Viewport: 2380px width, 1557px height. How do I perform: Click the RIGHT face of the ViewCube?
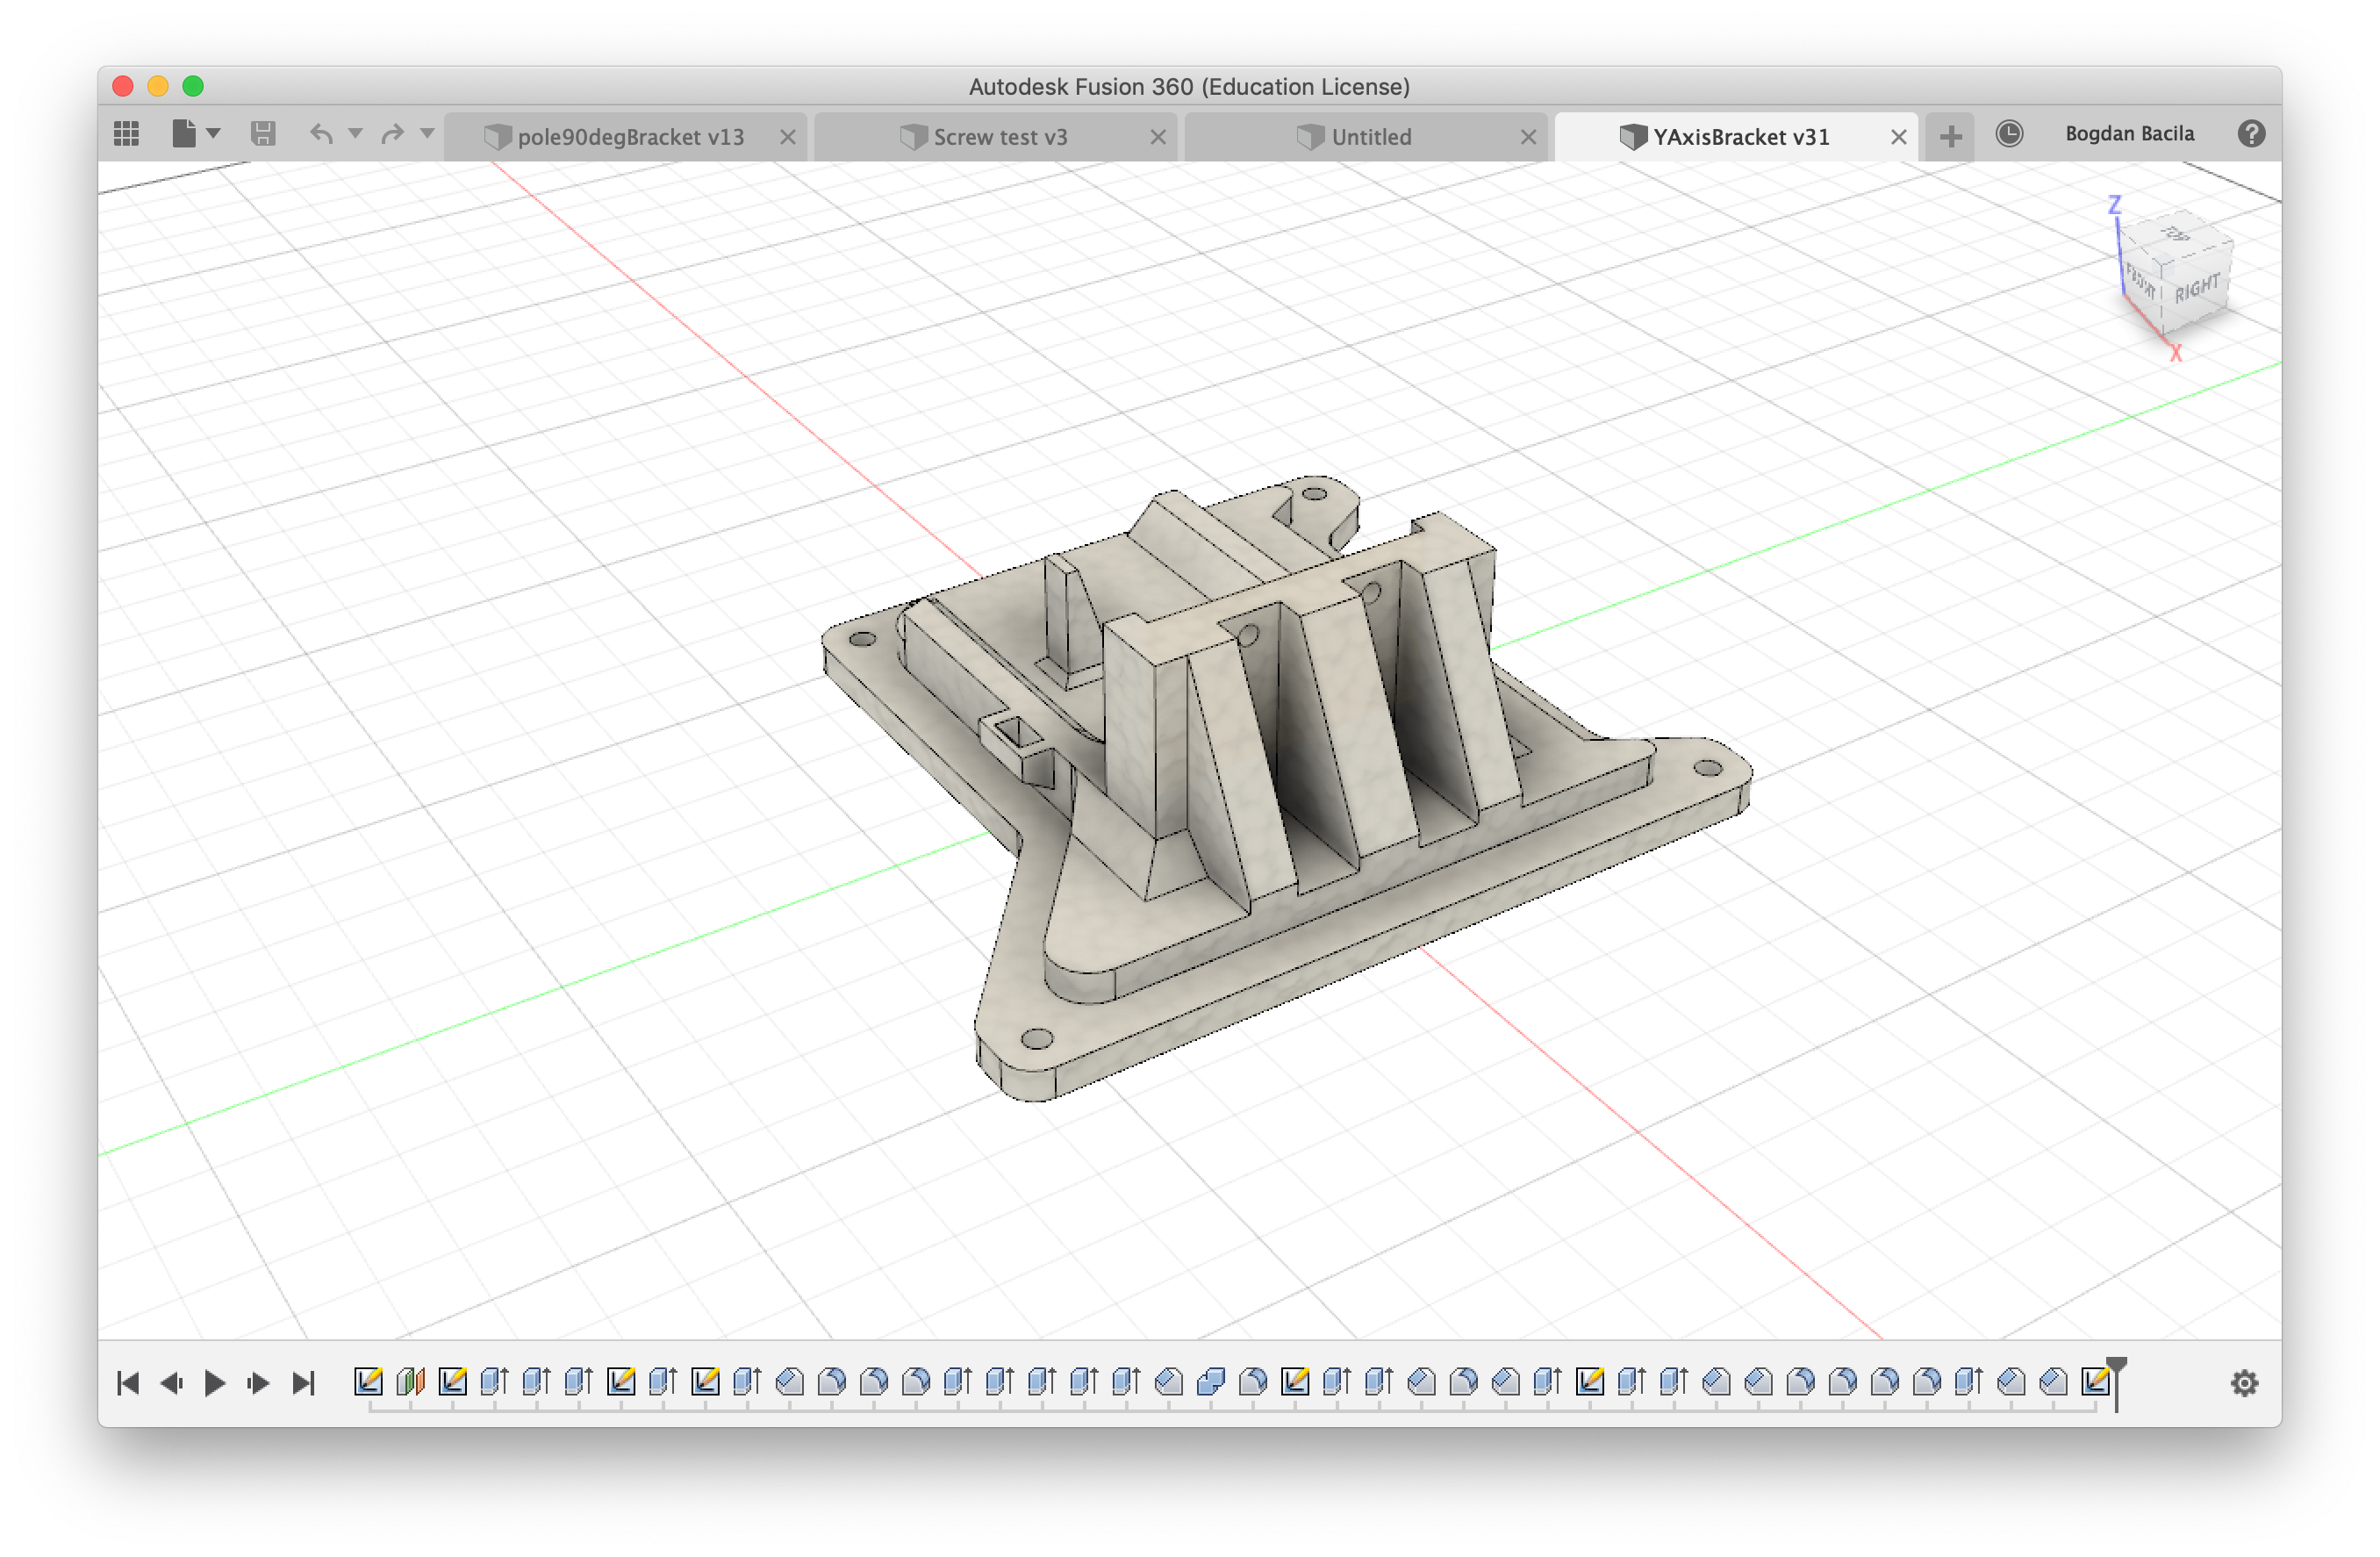2196,288
